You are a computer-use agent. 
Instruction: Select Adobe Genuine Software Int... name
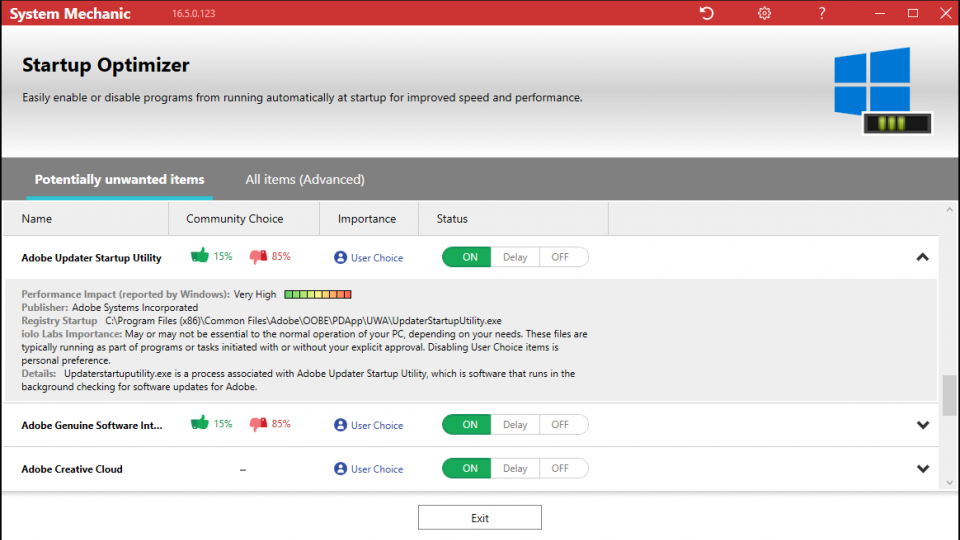click(92, 425)
